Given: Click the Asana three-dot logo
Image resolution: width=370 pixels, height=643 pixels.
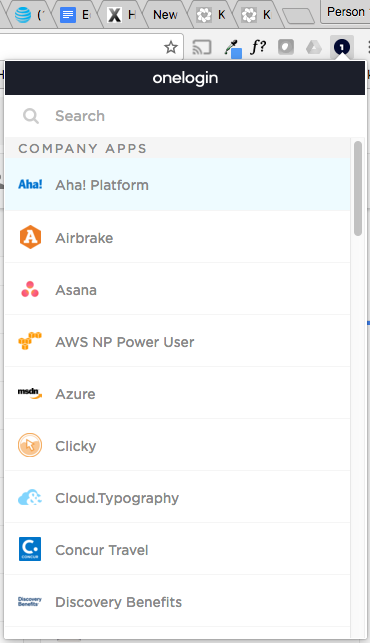Looking at the screenshot, I should click(30, 289).
